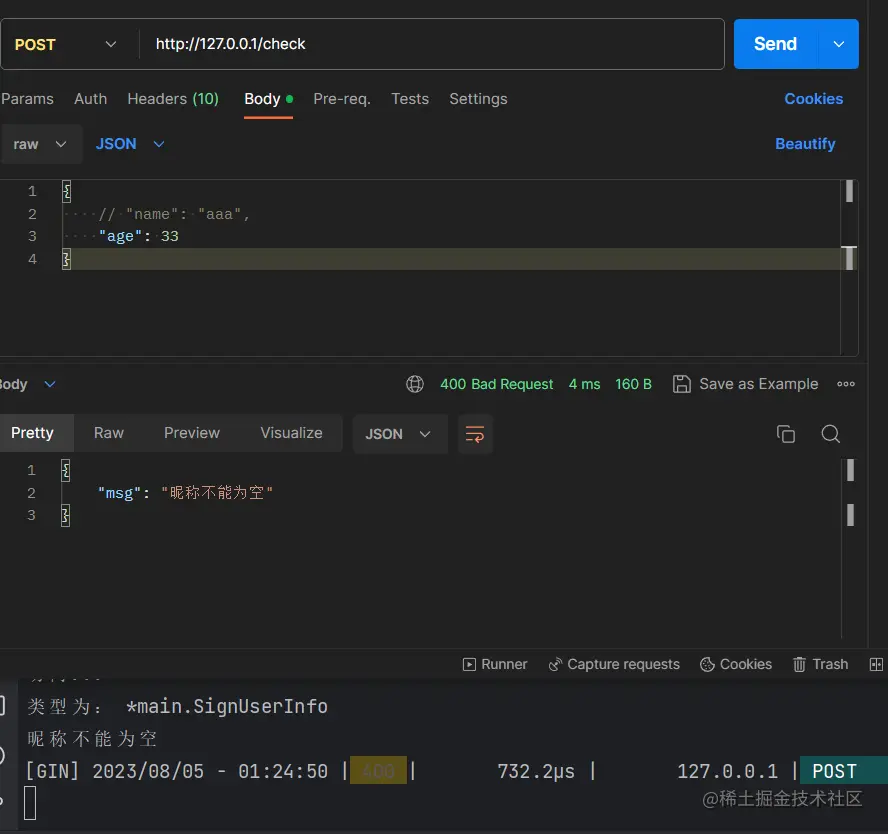The height and width of the screenshot is (834, 888).
Task: Click the "msg" line in response body
Action: pos(185,493)
